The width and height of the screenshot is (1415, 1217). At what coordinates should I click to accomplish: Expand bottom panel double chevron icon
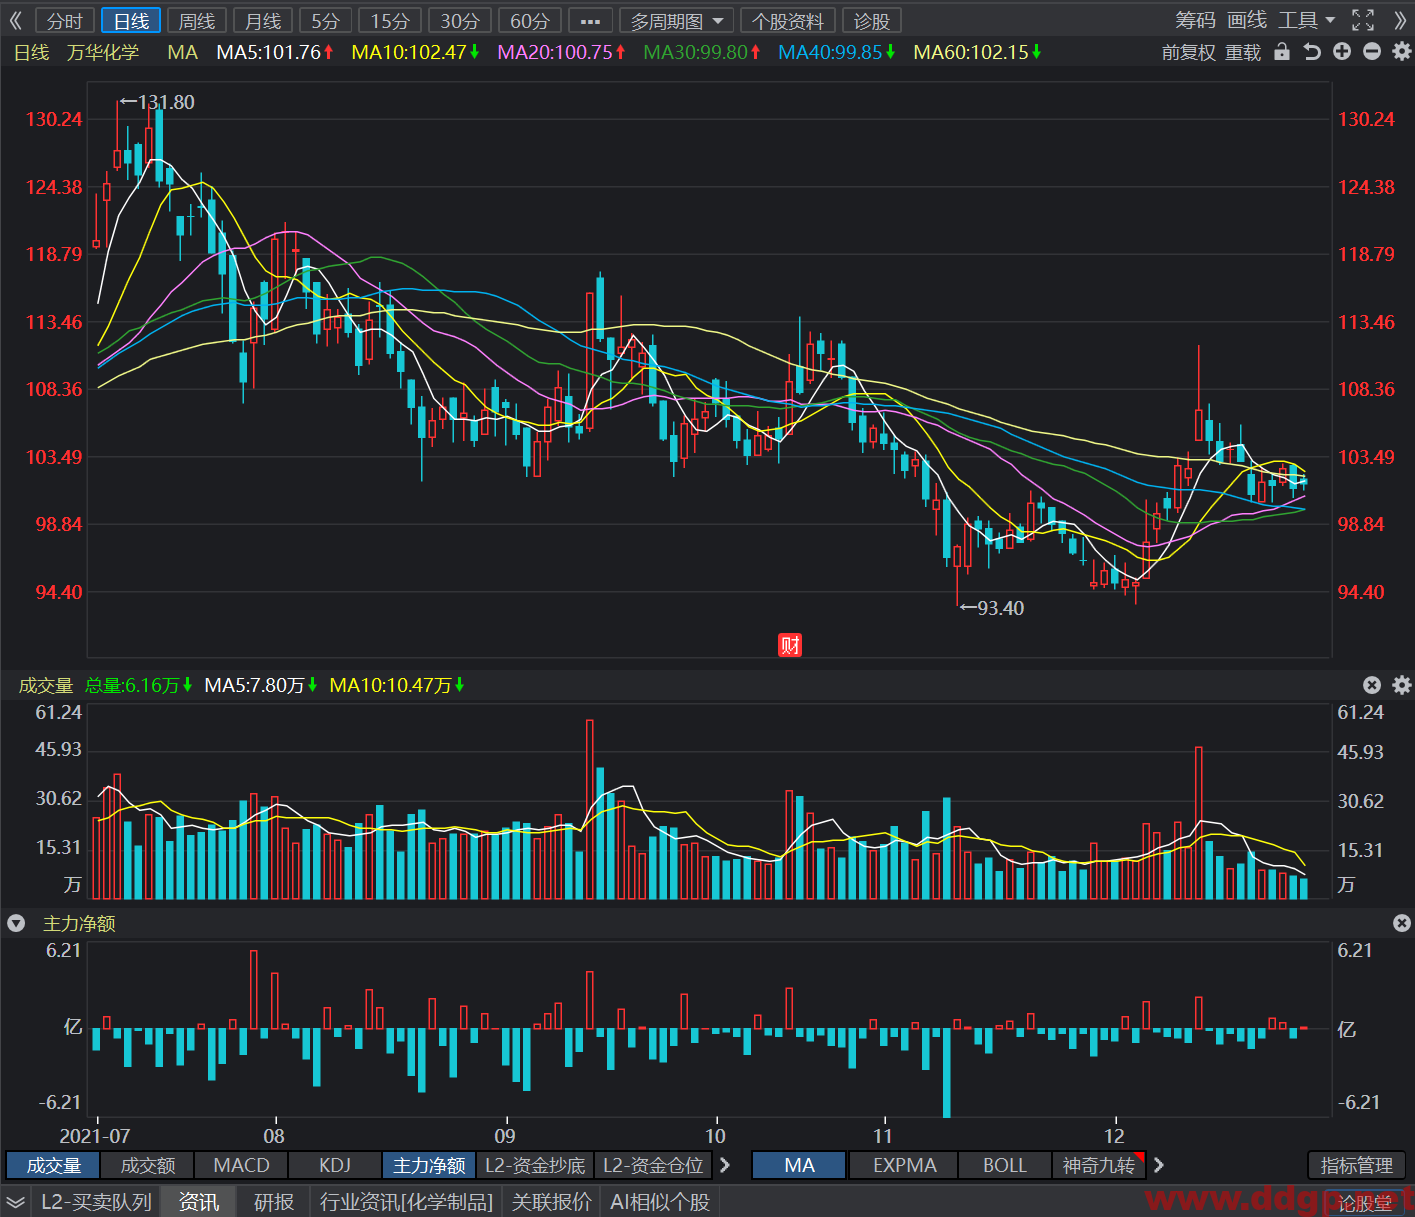click(15, 1202)
